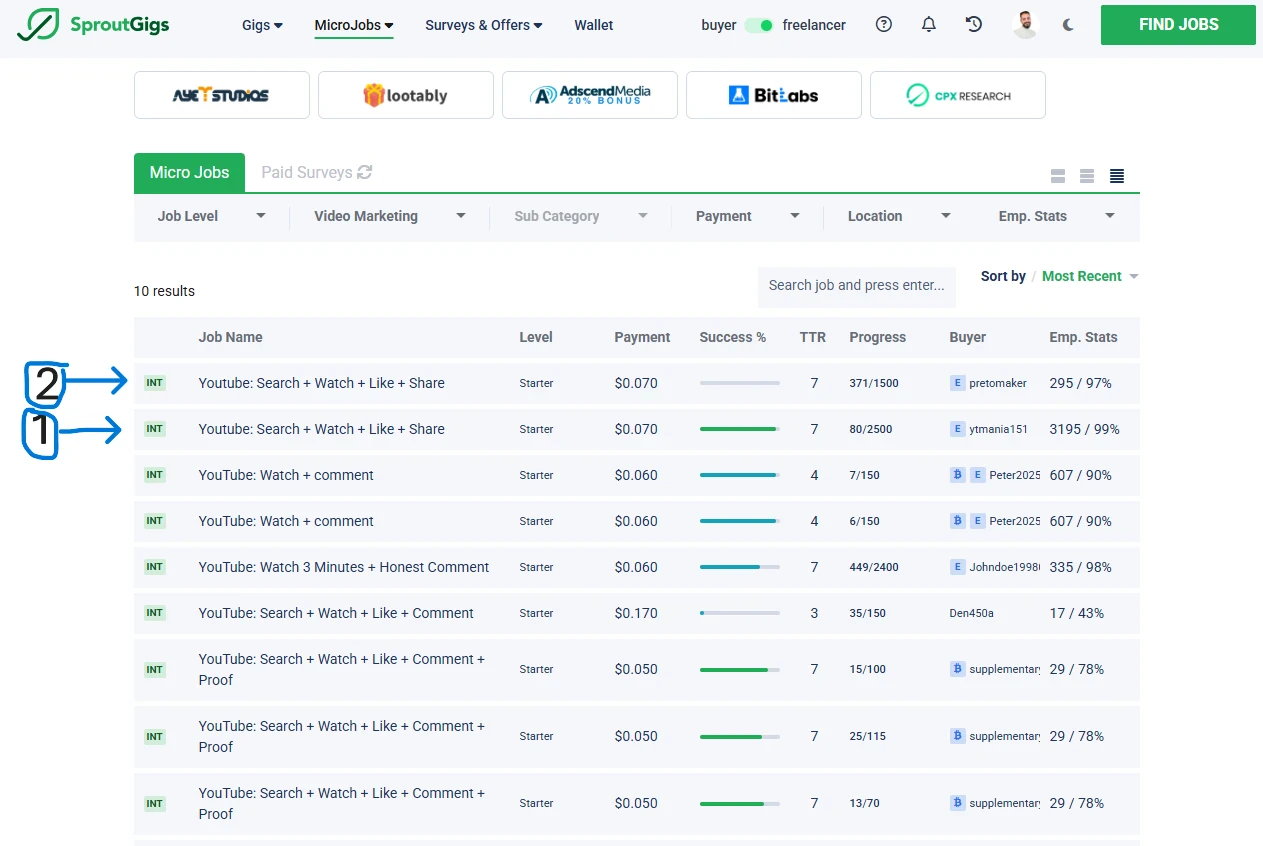Open the notifications bell
The height and width of the screenshot is (846, 1263).
(x=929, y=25)
